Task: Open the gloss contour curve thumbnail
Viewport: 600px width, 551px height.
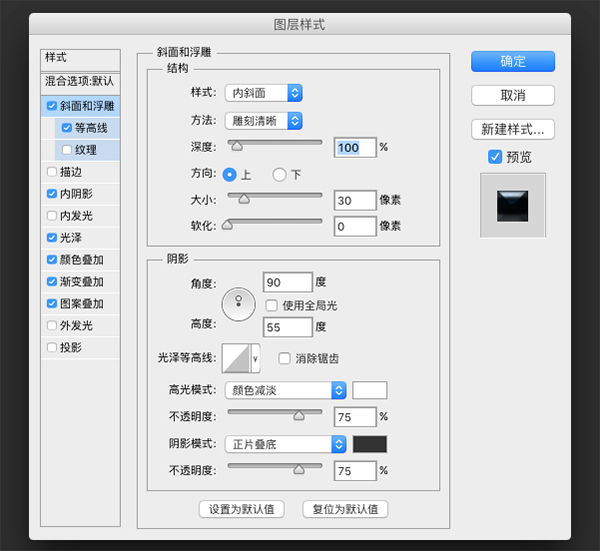Action: click(236, 357)
